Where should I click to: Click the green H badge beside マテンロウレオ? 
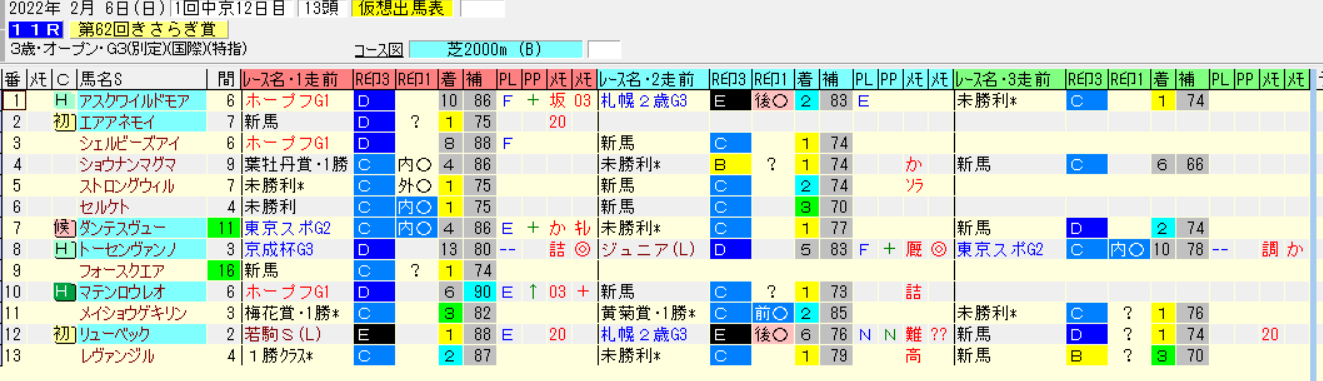pyautogui.click(x=63, y=292)
